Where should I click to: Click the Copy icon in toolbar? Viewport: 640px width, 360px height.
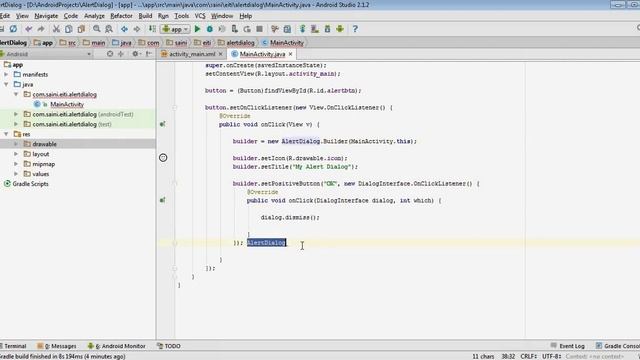[69, 29]
